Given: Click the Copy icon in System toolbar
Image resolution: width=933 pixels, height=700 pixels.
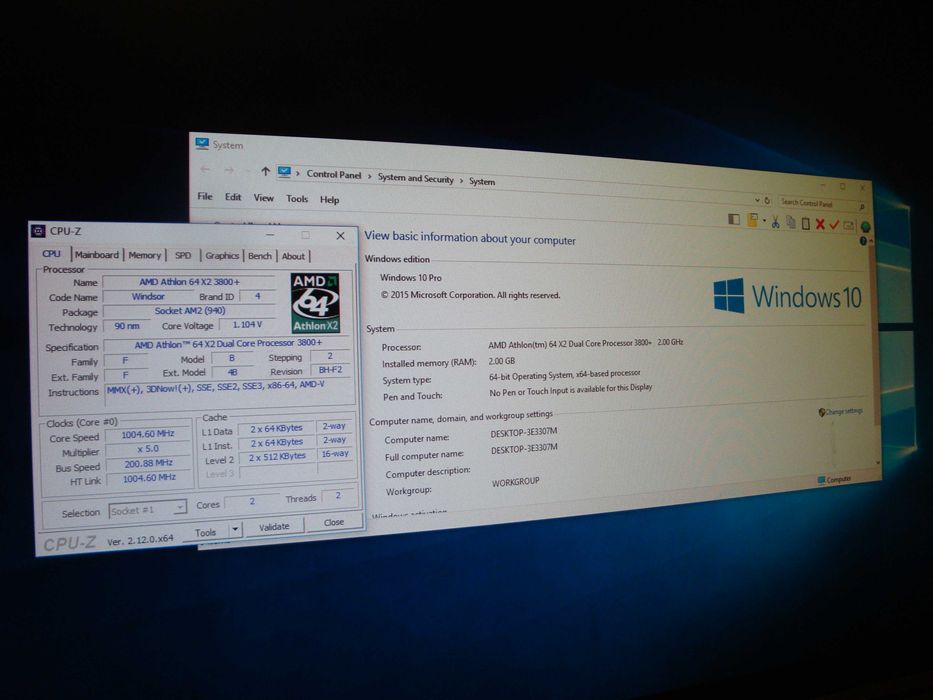Looking at the screenshot, I should 791,223.
